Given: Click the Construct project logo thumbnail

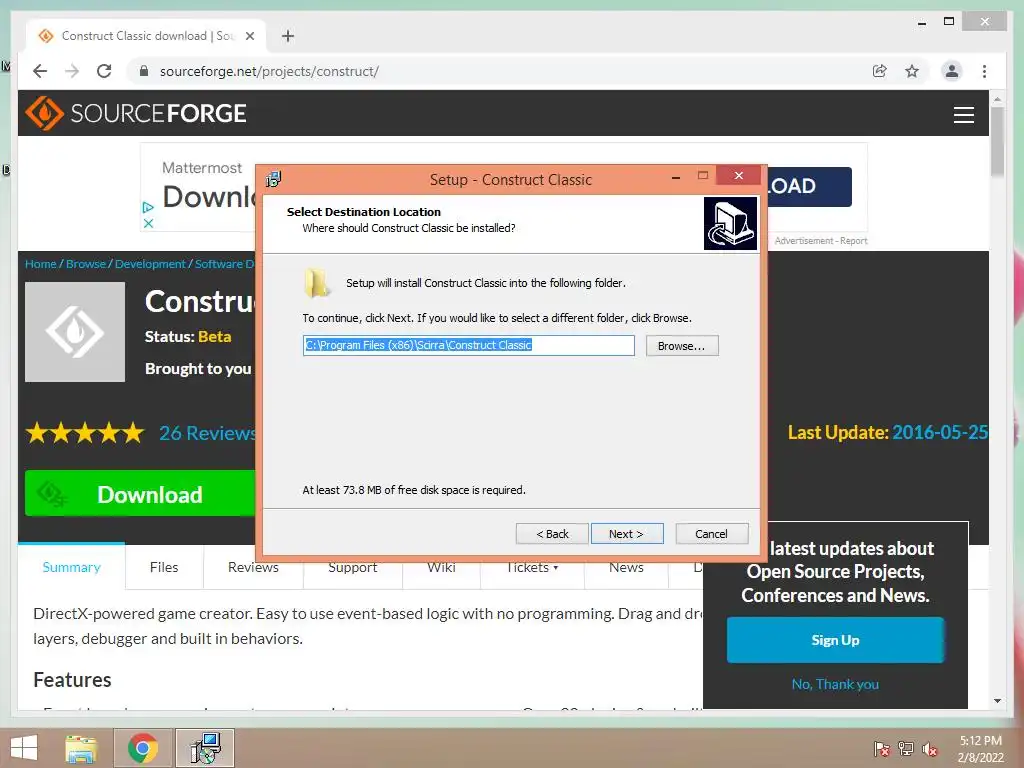Looking at the screenshot, I should pyautogui.click(x=75, y=332).
